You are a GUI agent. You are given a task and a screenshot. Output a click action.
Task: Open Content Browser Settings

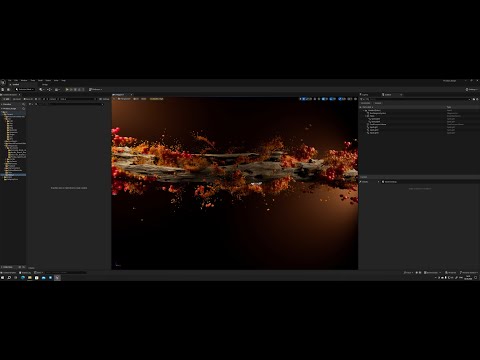tap(104, 99)
